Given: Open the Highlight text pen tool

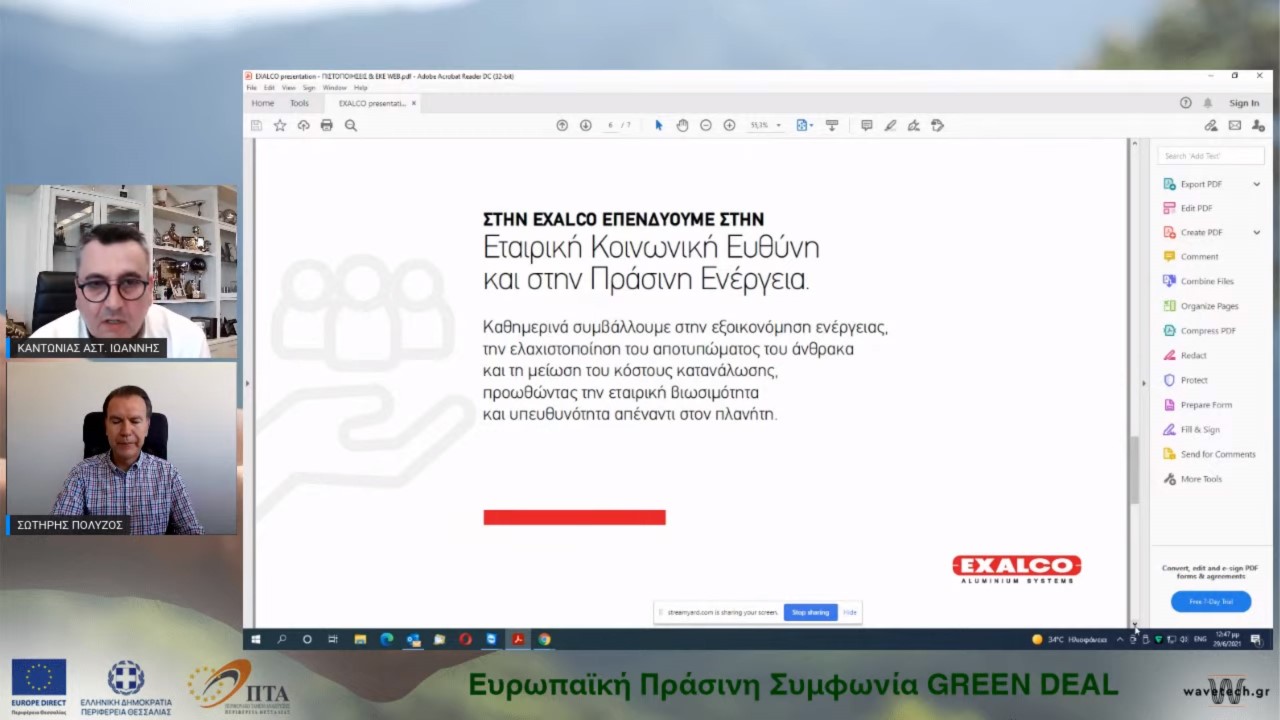Looking at the screenshot, I should pyautogui.click(x=890, y=125).
